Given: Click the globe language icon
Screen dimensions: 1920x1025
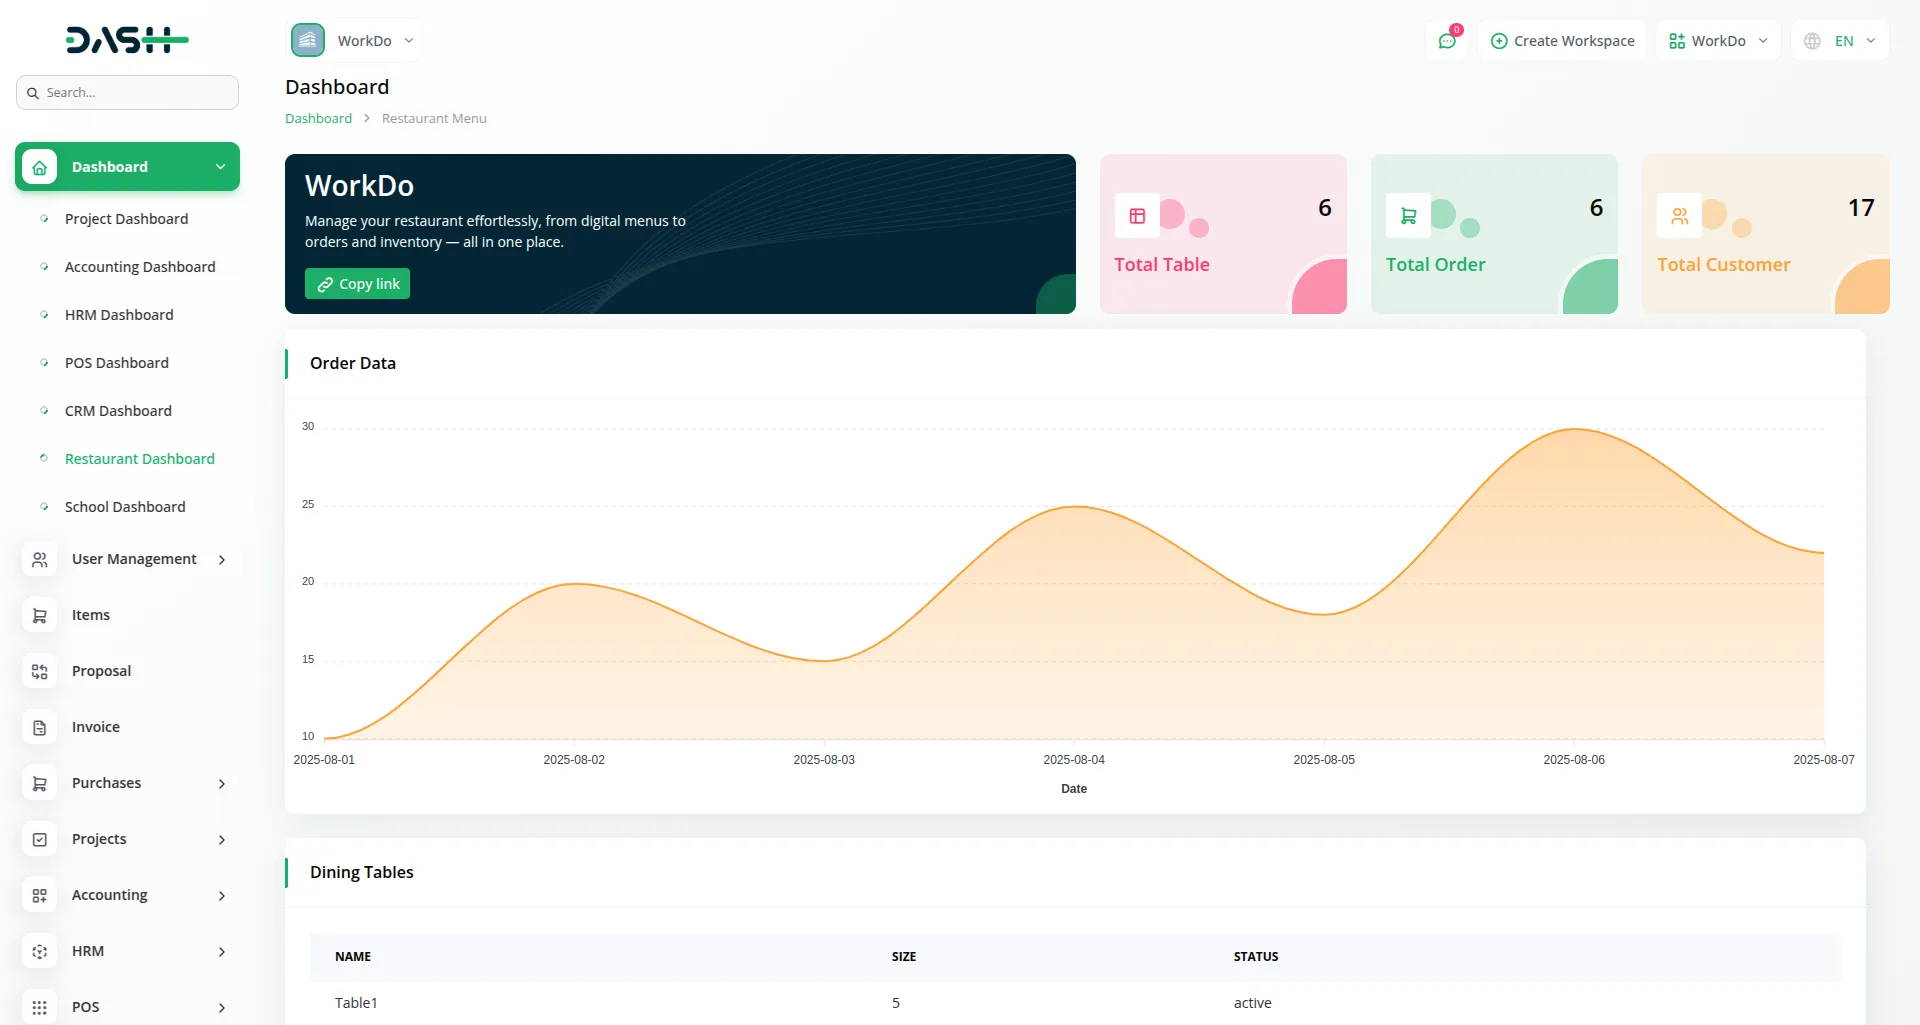Looking at the screenshot, I should coord(1811,40).
